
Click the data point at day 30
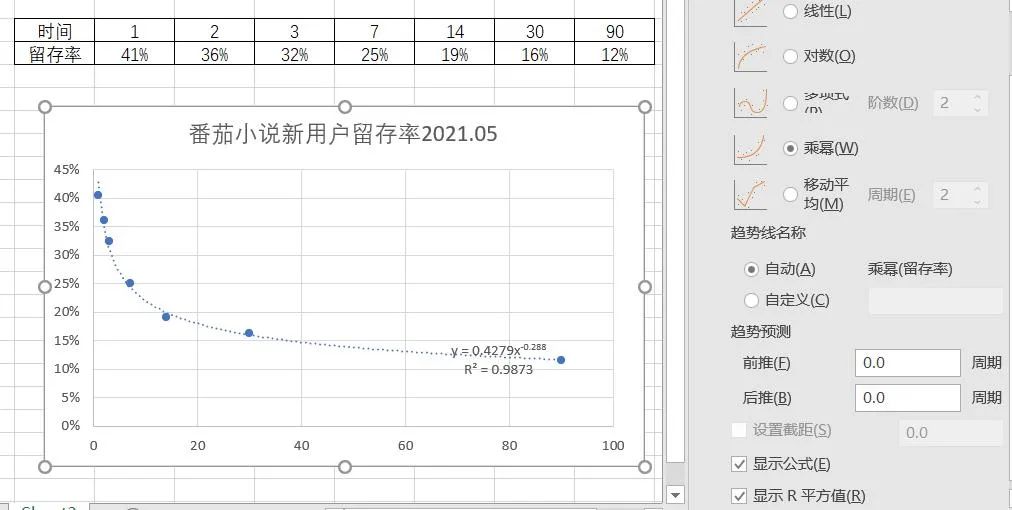249,333
